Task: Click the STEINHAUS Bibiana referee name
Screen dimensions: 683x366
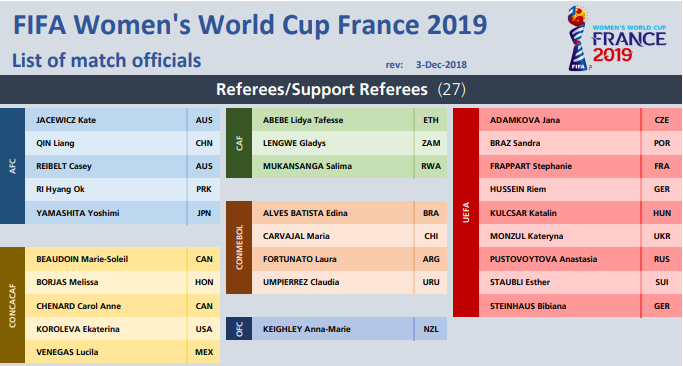Action: coord(528,306)
